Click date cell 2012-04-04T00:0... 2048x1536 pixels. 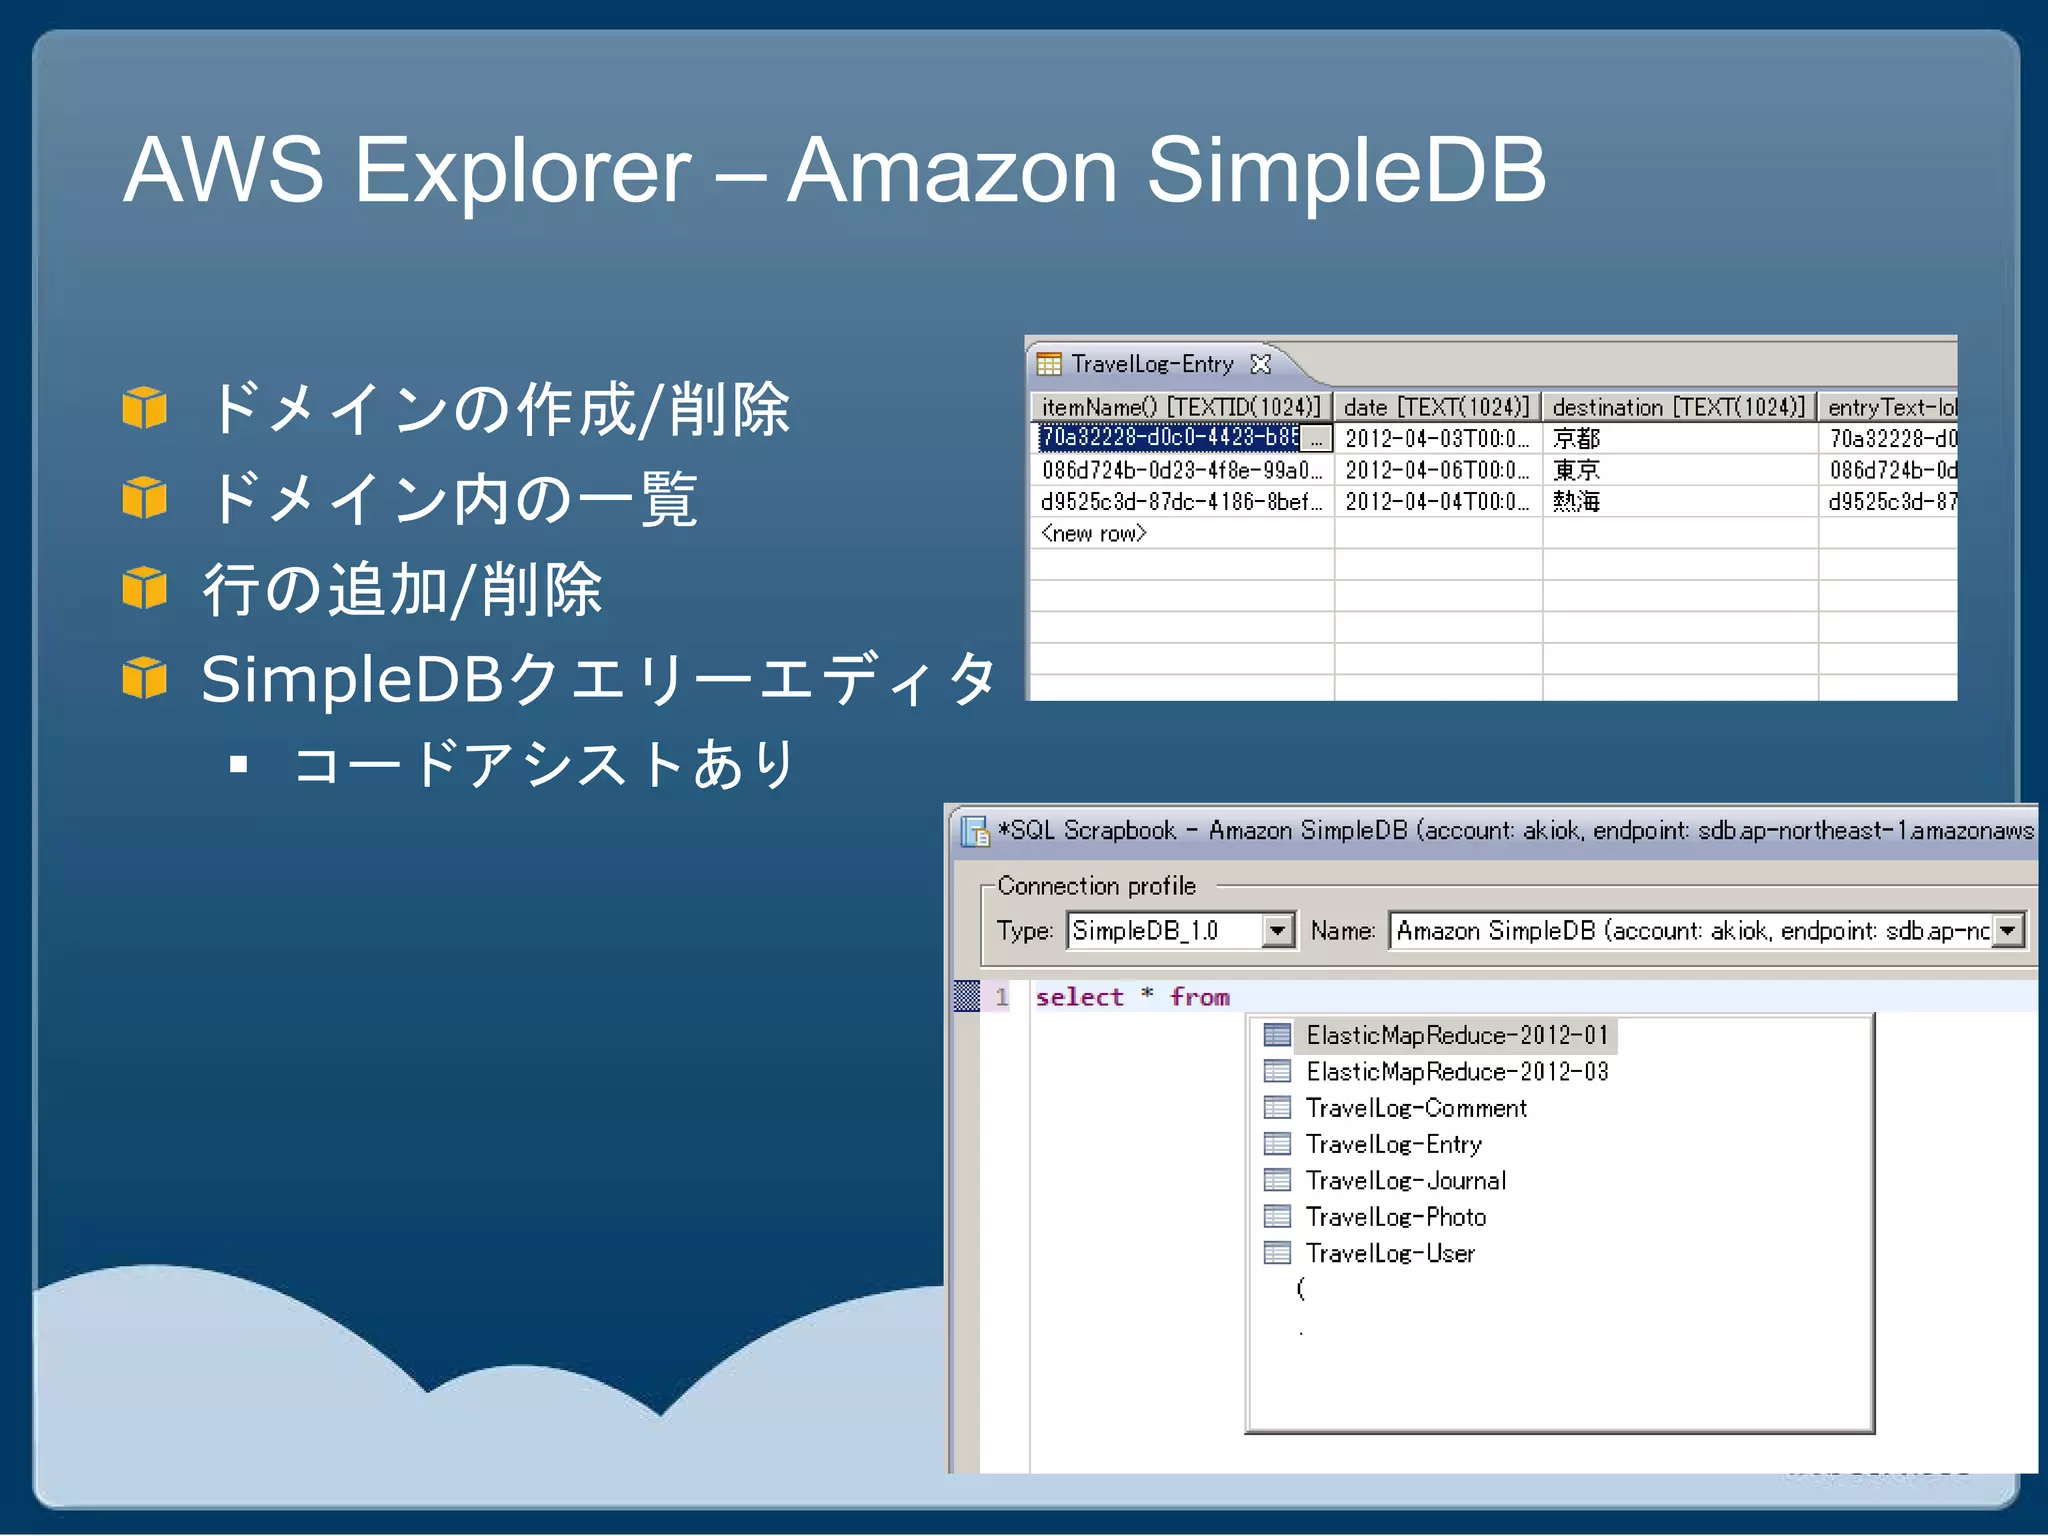coord(1437,502)
